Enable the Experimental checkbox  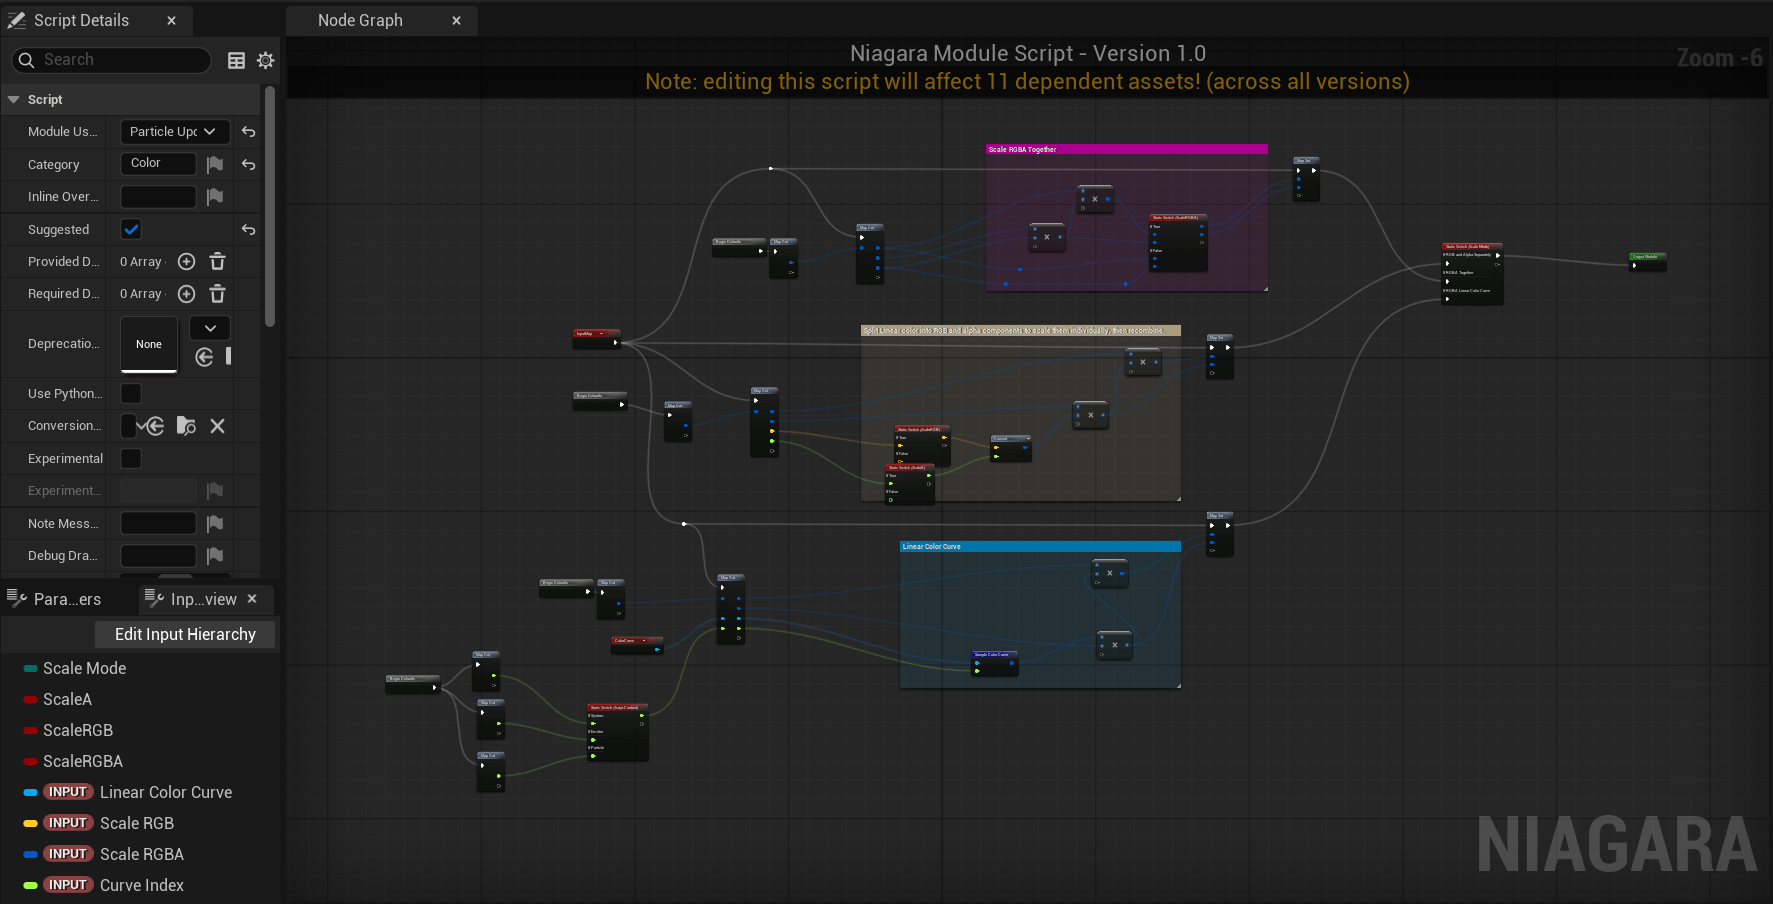[131, 459]
